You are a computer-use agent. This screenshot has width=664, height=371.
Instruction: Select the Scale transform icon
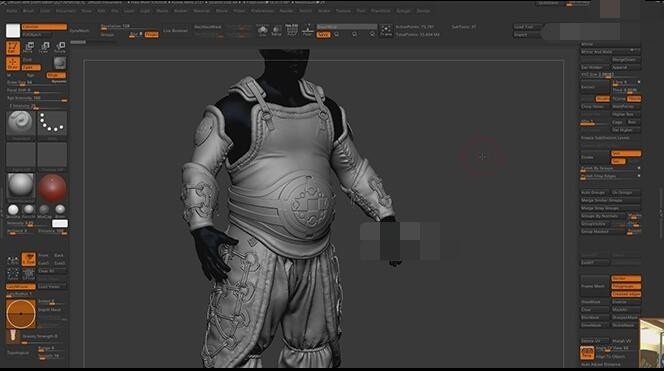pos(44,47)
